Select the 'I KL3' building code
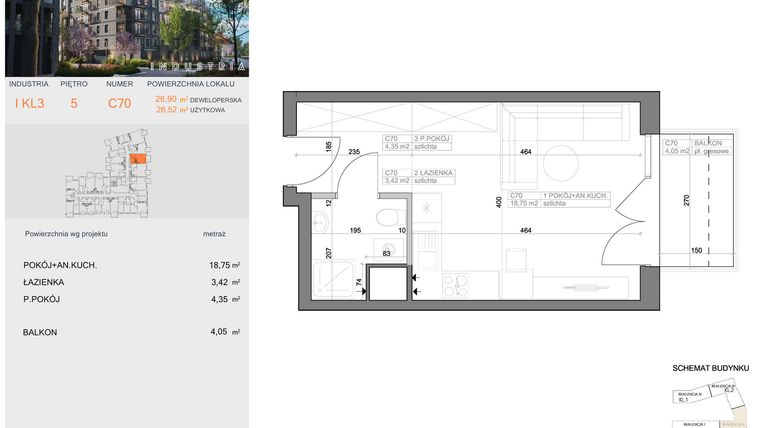 tap(30, 103)
